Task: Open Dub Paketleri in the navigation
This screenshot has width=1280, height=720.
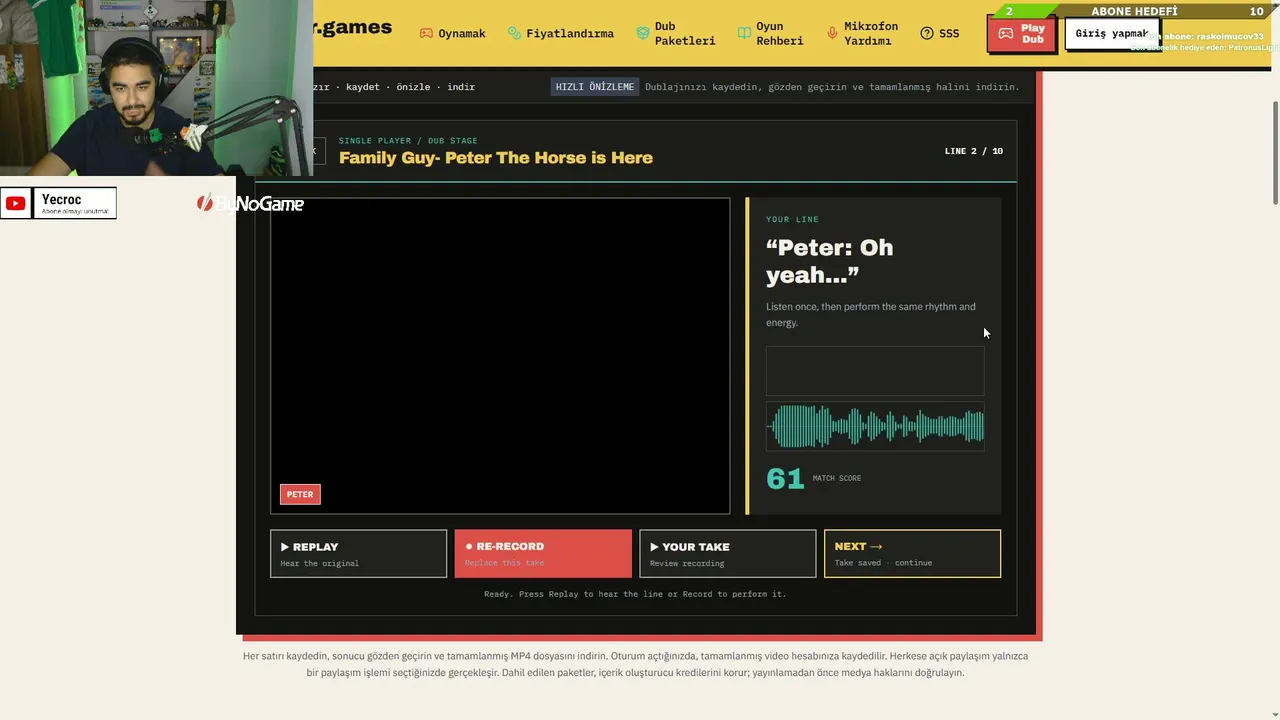Action: click(x=676, y=34)
